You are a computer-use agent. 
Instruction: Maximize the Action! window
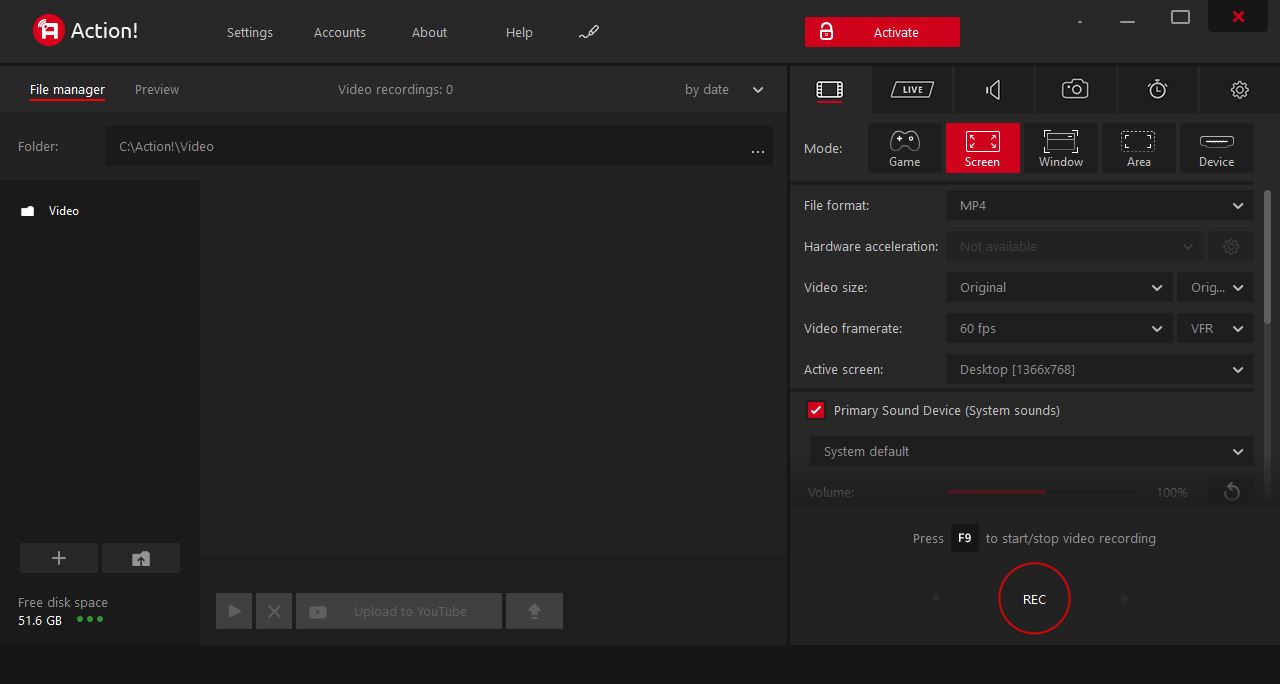(x=1180, y=17)
